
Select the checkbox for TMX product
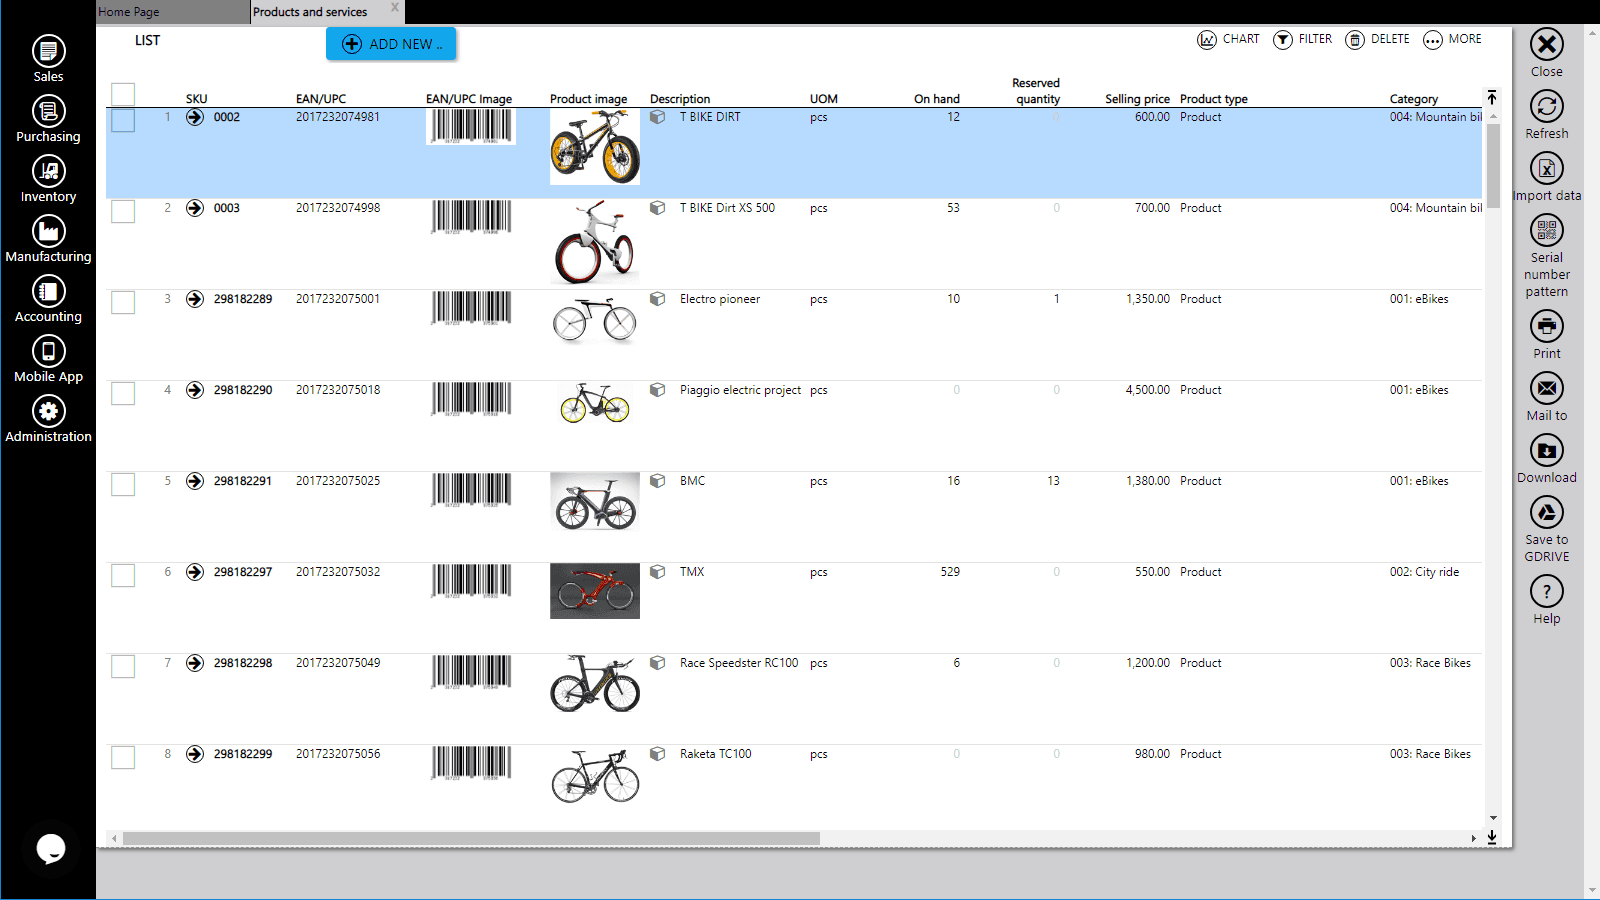click(123, 575)
